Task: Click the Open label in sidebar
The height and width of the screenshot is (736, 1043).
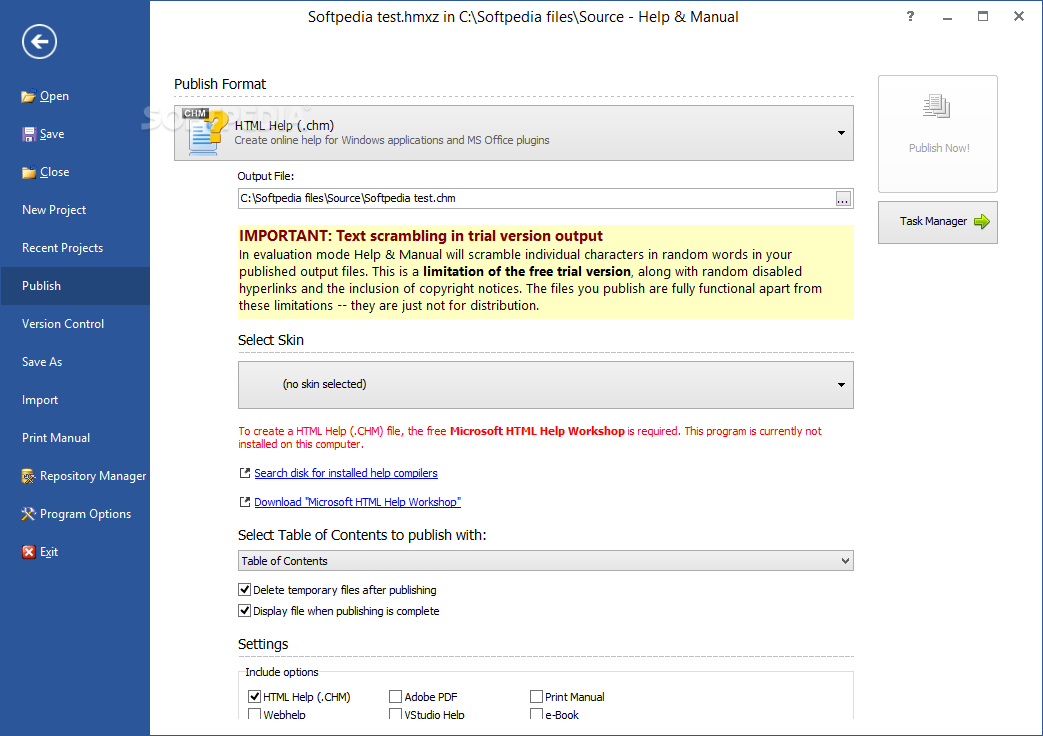Action: (54, 96)
